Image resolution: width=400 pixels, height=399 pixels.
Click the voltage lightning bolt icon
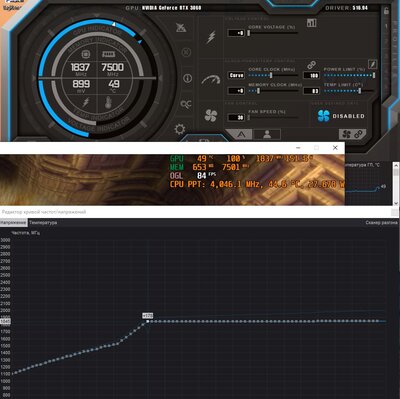[211, 37]
